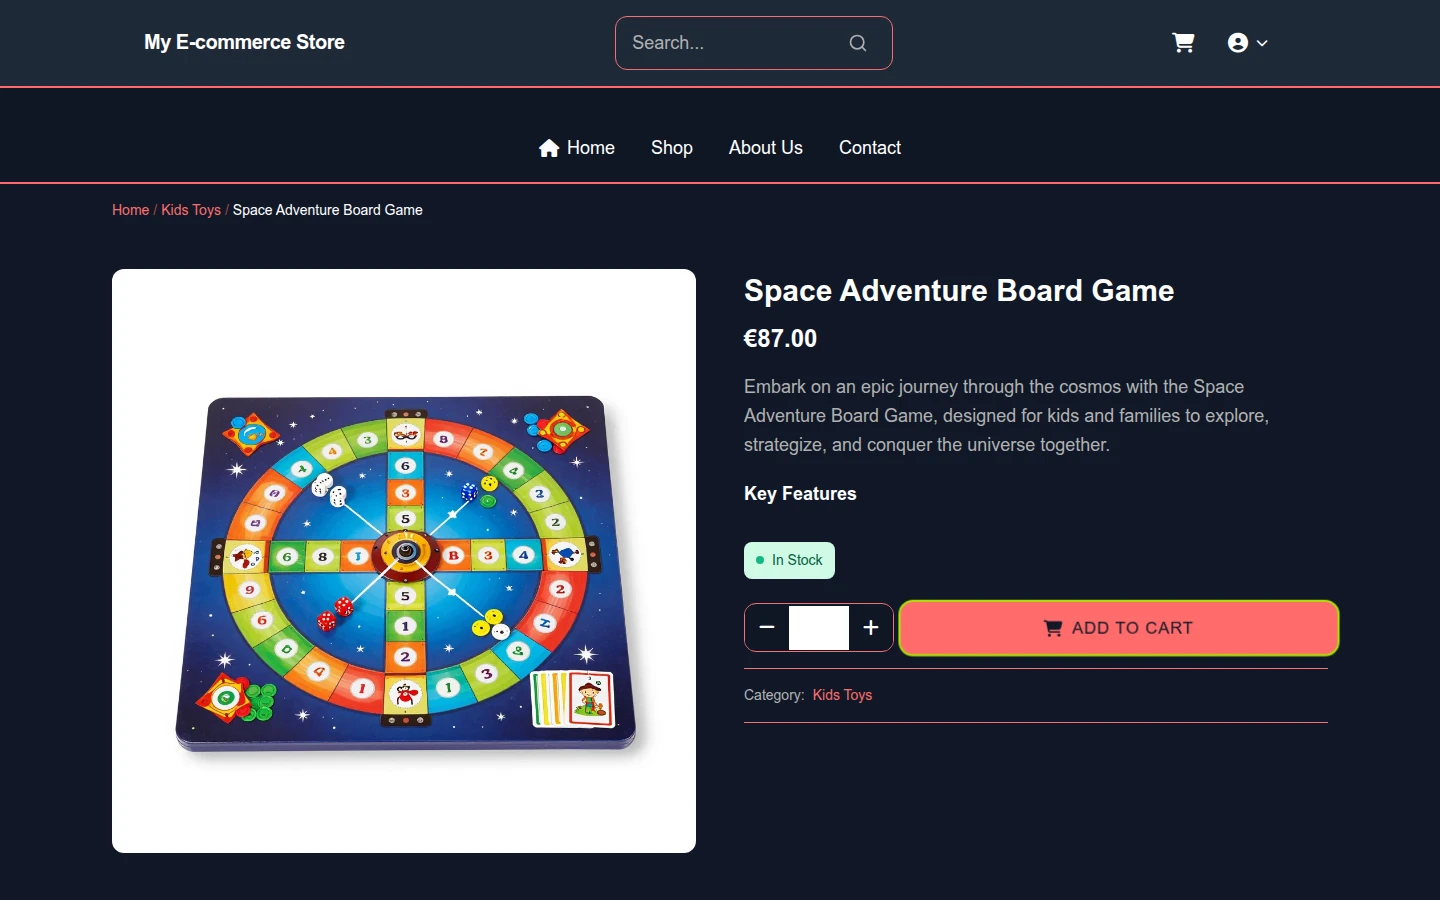Image resolution: width=1440 pixels, height=900 pixels.
Task: Click the cart icon inside Add to Cart
Action: pos(1053,628)
